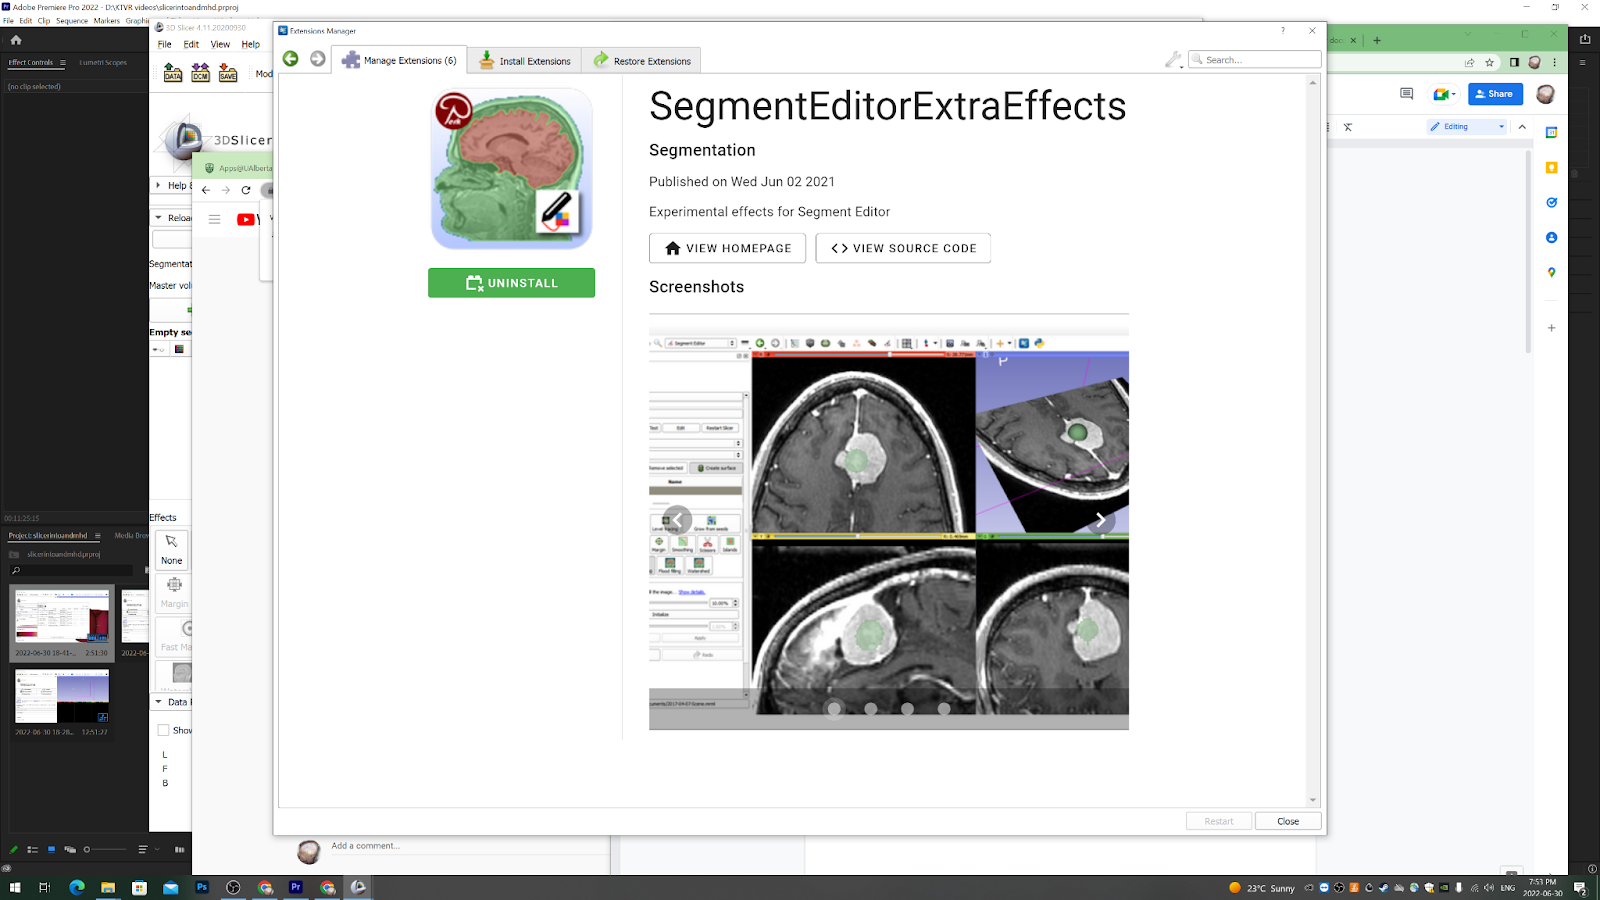Click the Home icon in Premiere Pro
1600x900 pixels.
[16, 40]
